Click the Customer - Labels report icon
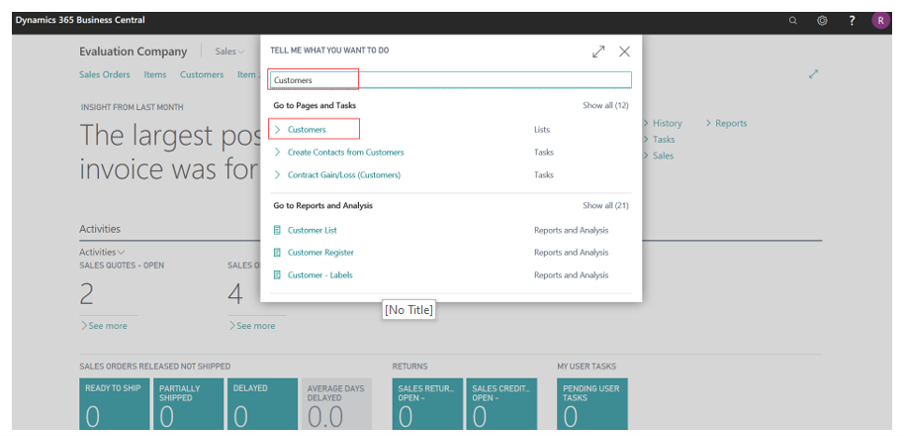The height and width of the screenshot is (436, 904). point(277,275)
